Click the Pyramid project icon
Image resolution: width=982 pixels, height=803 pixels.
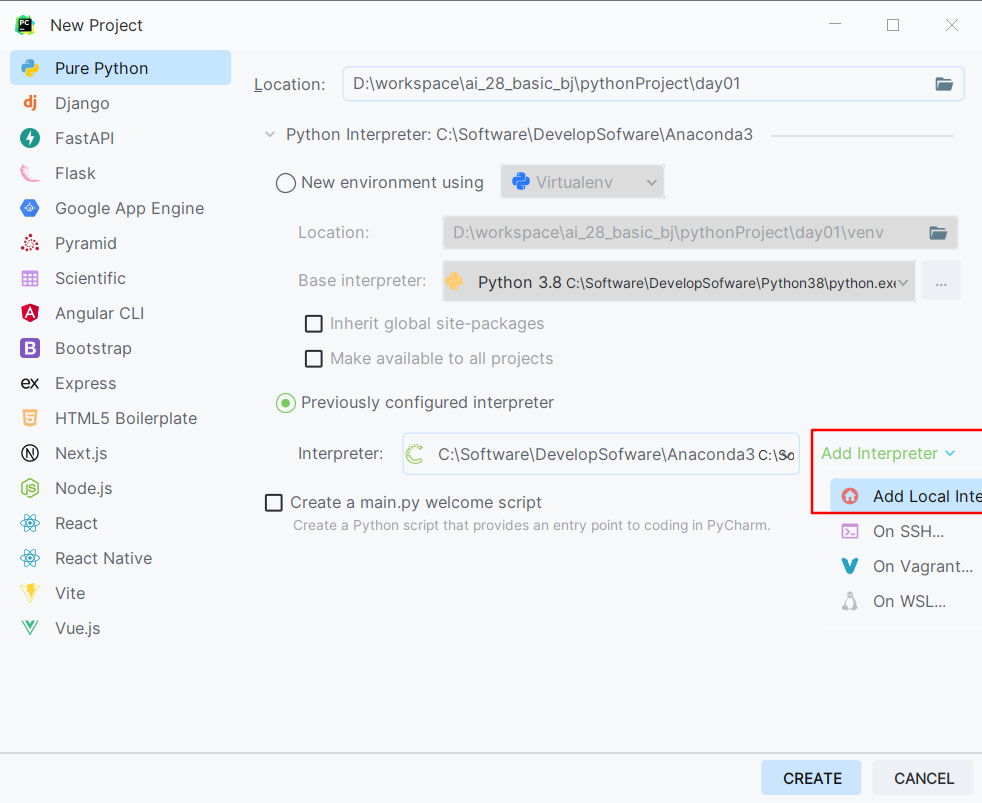coord(30,243)
